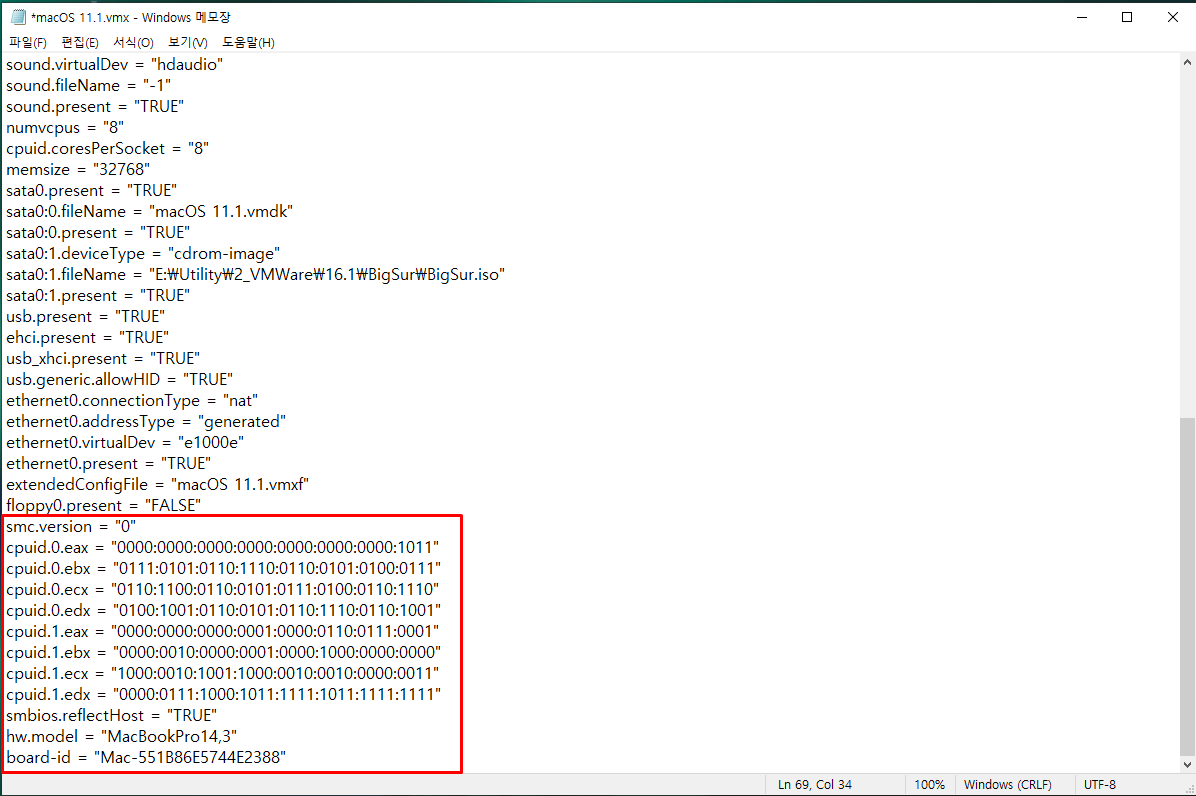This screenshot has width=1196, height=796.
Task: Click the Ln 69, Col 34 status entry
Action: pos(815,785)
